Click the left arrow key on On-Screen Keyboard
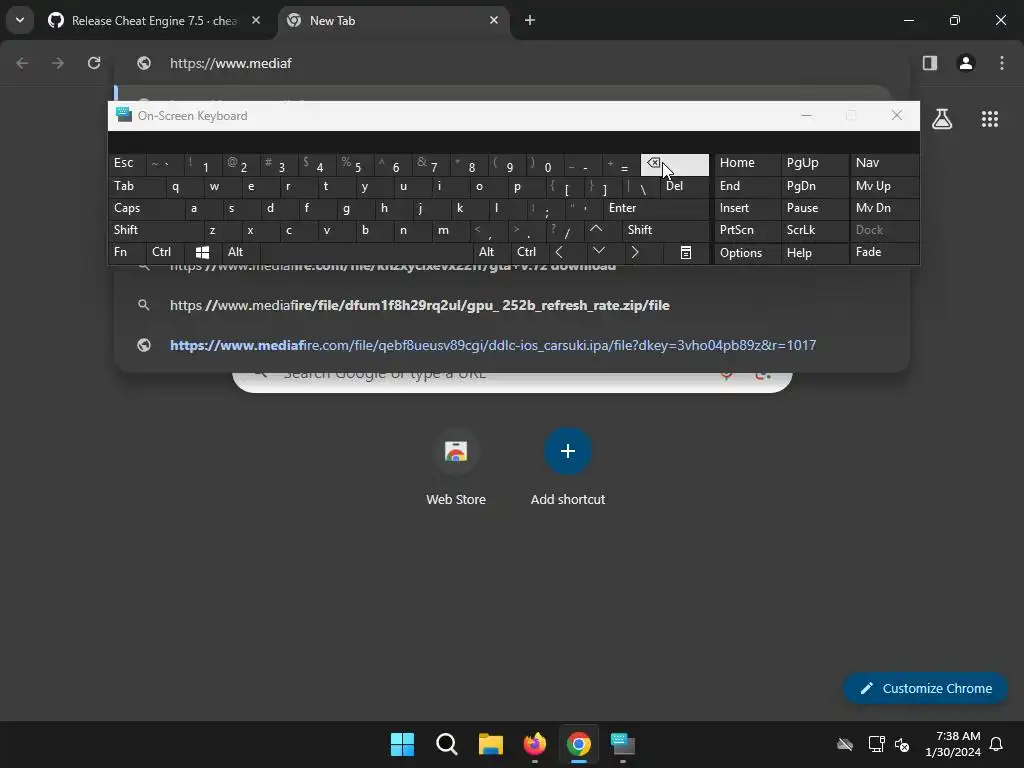1024x768 pixels. click(559, 252)
